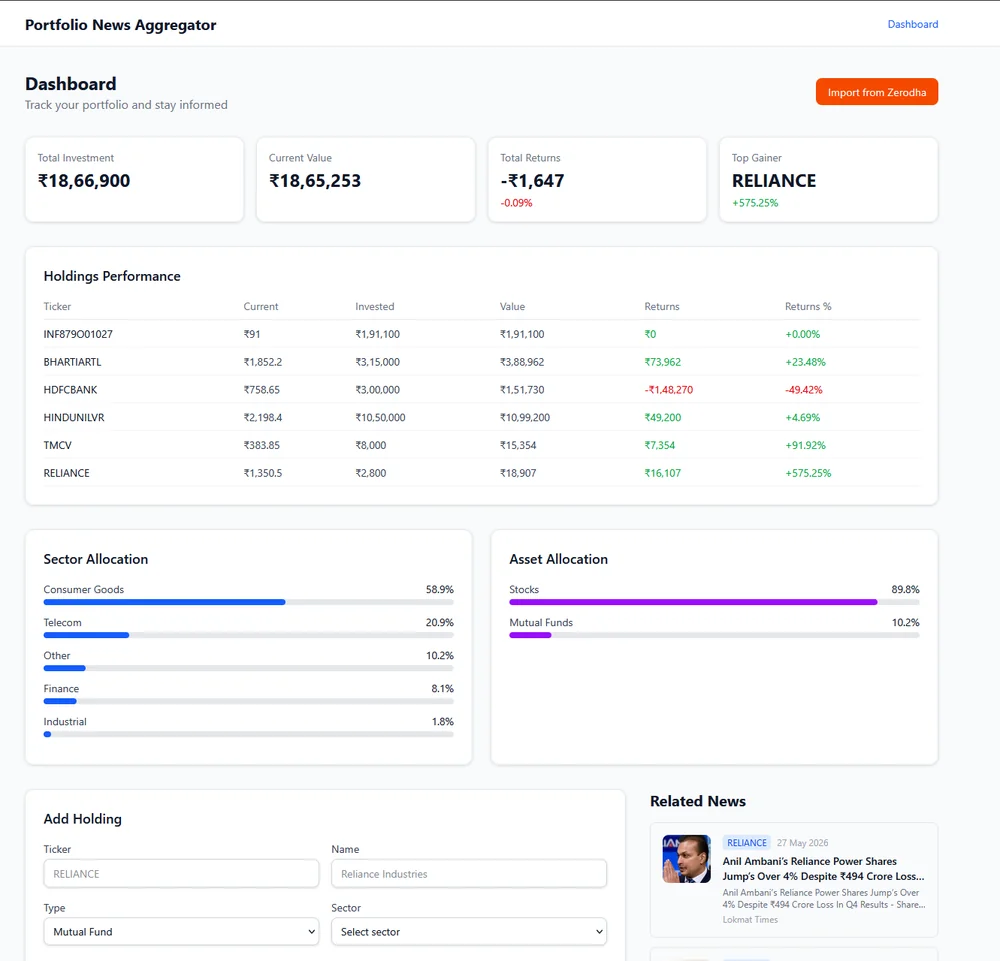
Task: Select the HINDUNILVR ticker row
Action: 482,418
